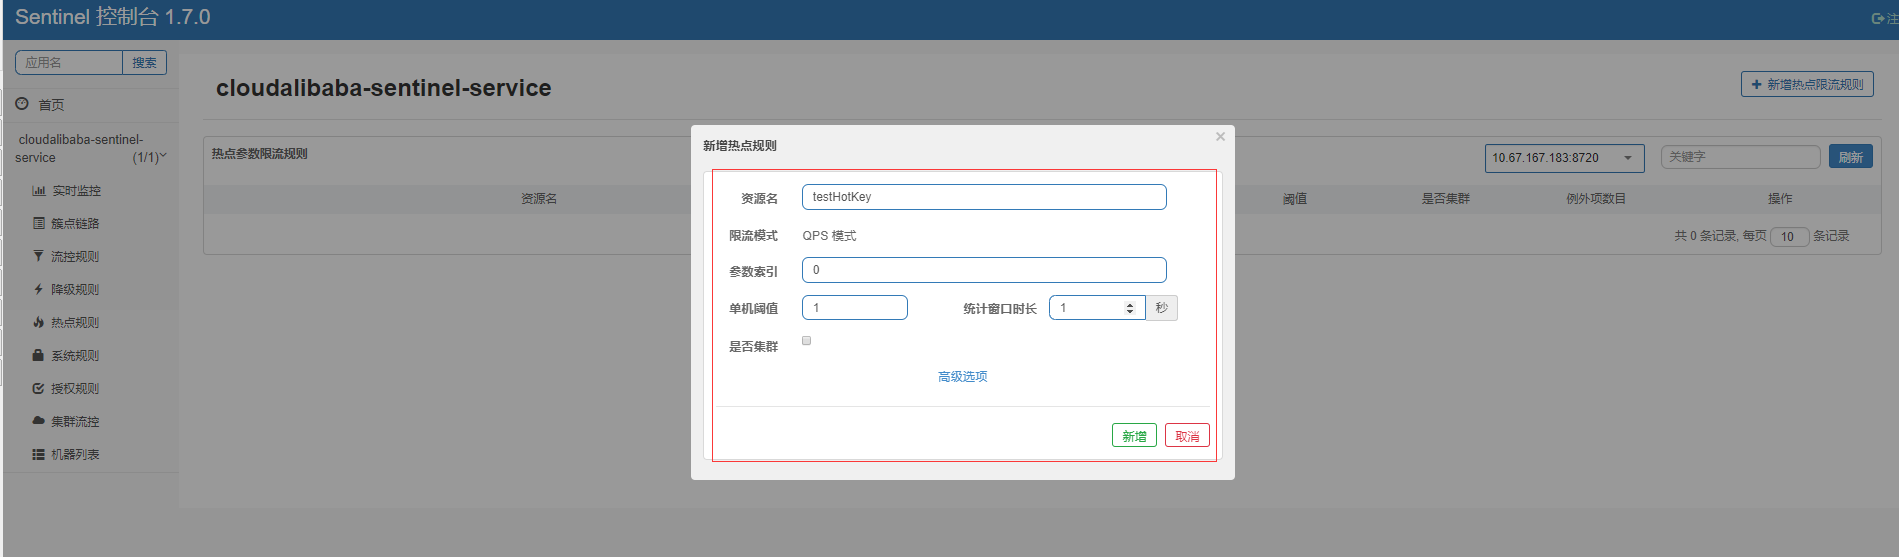
Task: Click the Sentinel 控制台 1.7.0 title
Action: 113,17
